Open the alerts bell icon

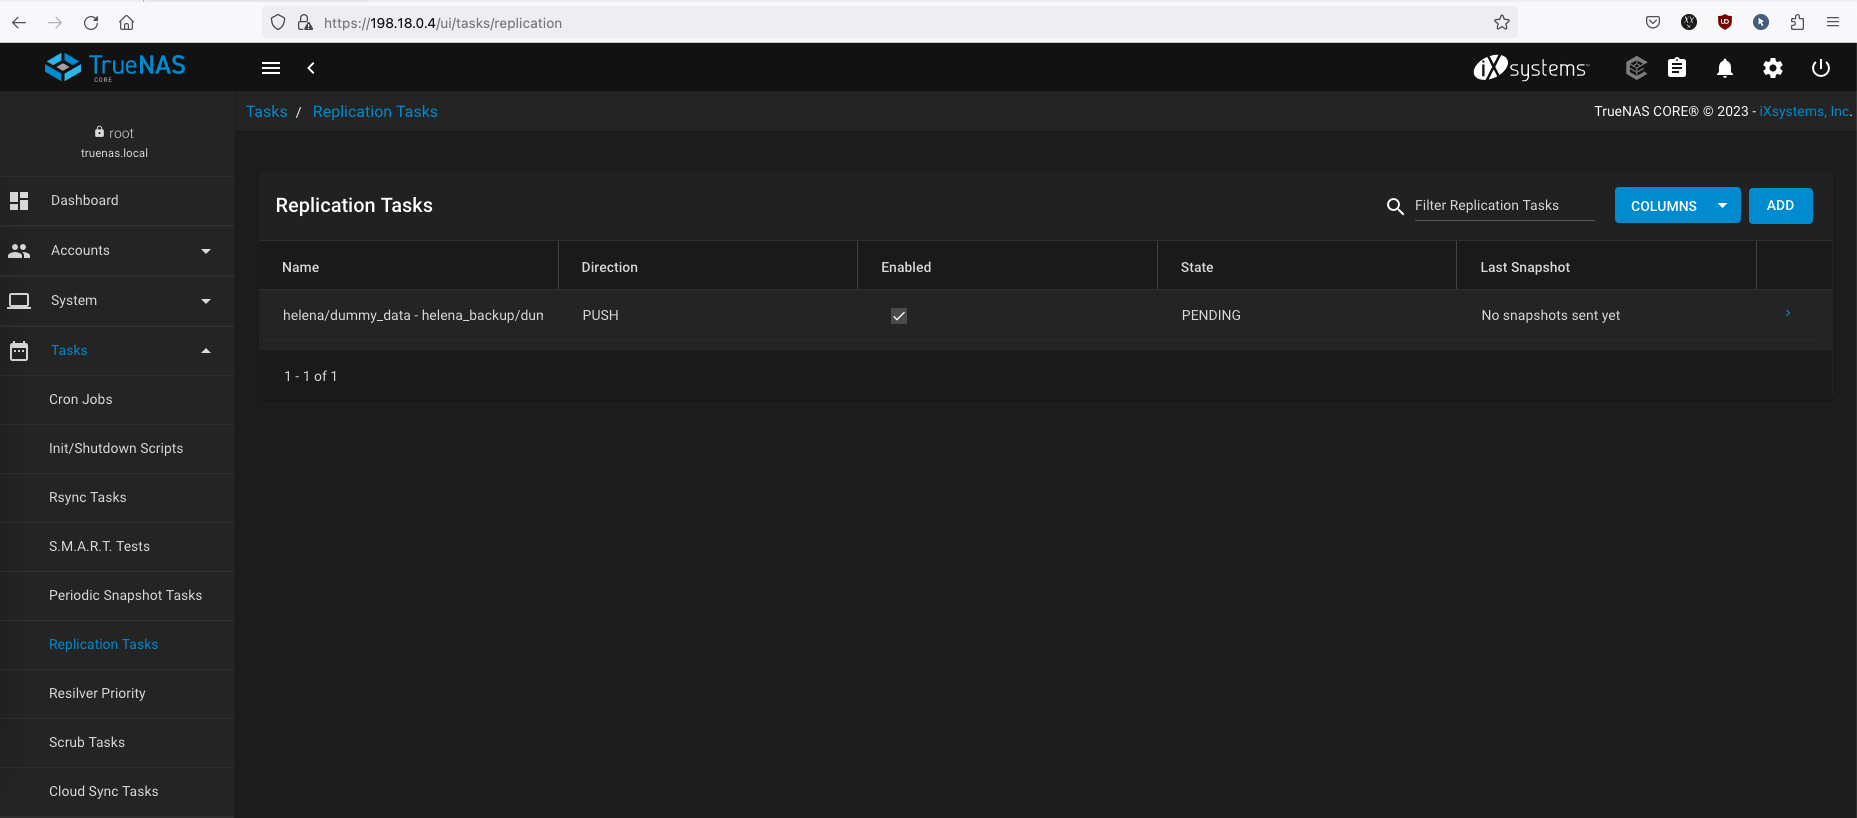1725,68
